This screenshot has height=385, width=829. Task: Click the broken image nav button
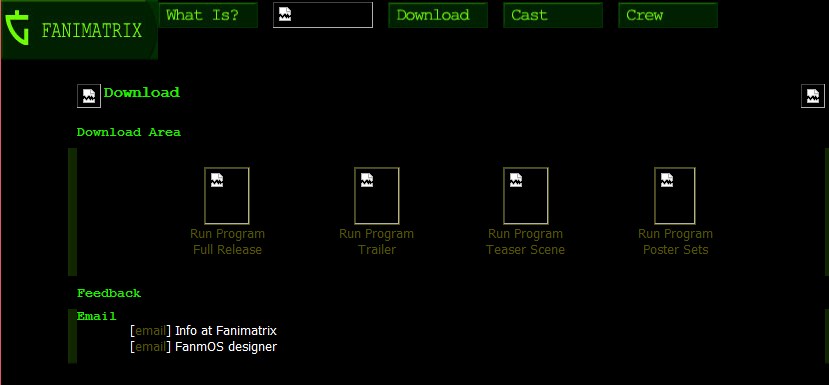[x=323, y=15]
